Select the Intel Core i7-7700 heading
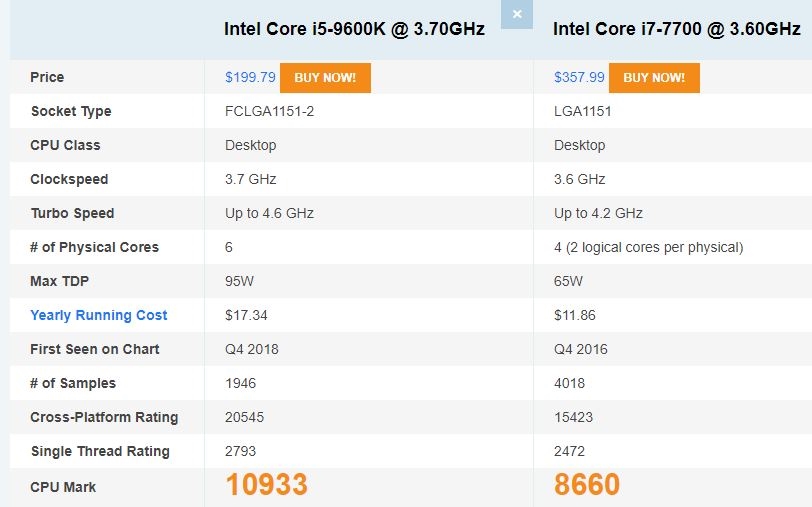This screenshot has width=812, height=507. tap(677, 28)
